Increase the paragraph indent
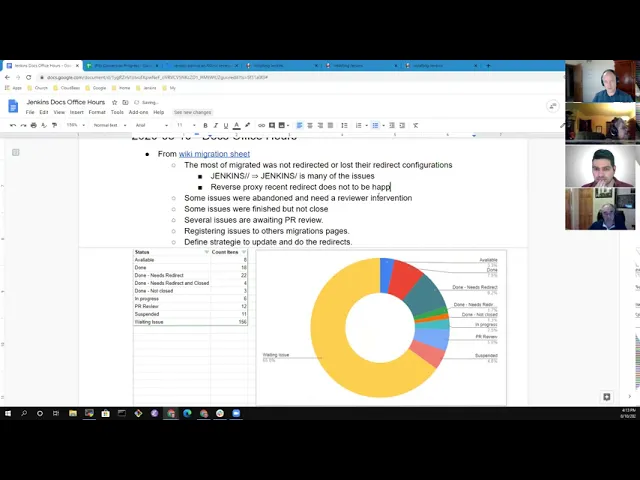The width and height of the screenshot is (640, 480). pyautogui.click(x=402, y=125)
